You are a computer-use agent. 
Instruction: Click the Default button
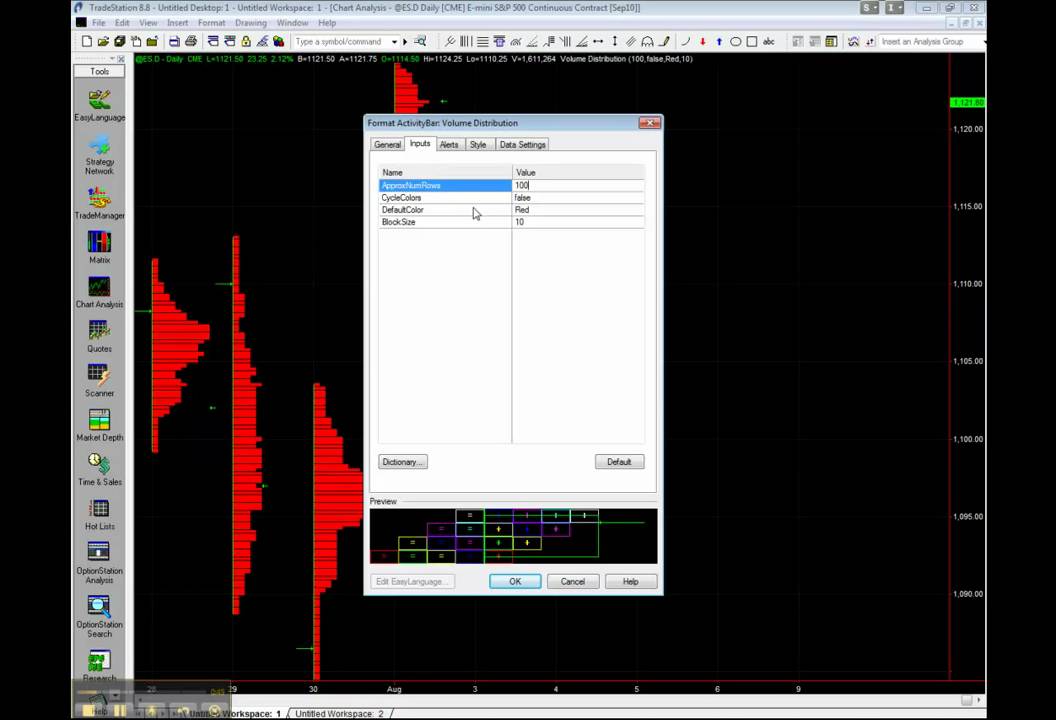(x=620, y=462)
